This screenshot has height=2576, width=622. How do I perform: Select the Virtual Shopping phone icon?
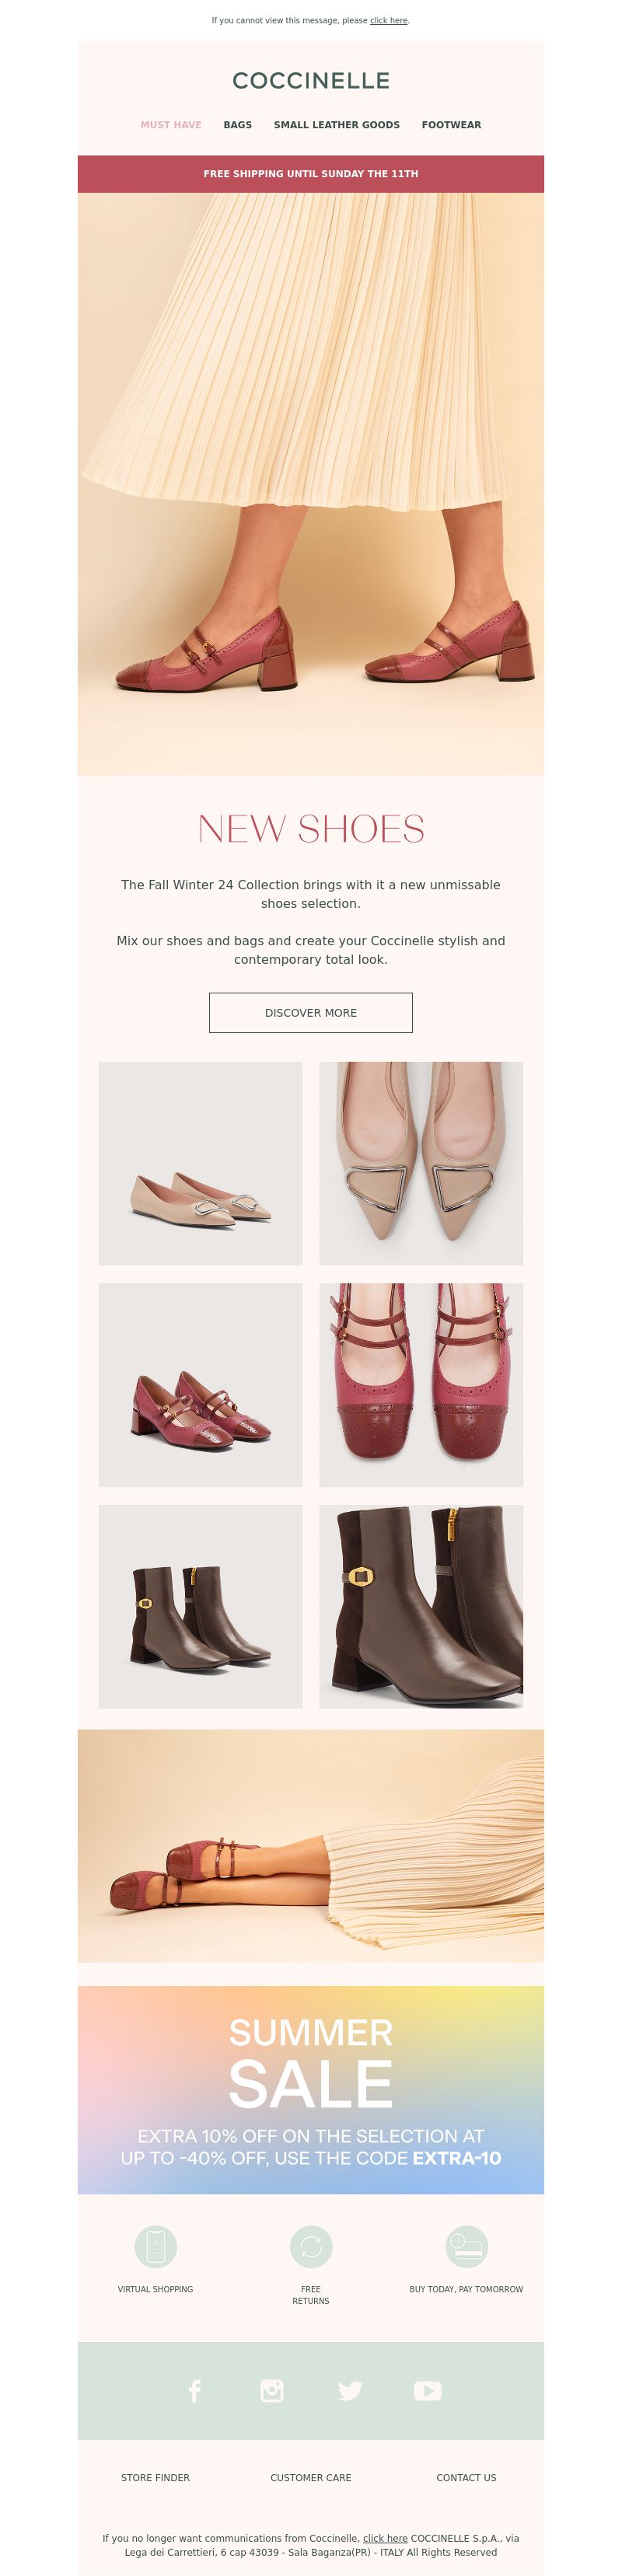[x=155, y=2247]
